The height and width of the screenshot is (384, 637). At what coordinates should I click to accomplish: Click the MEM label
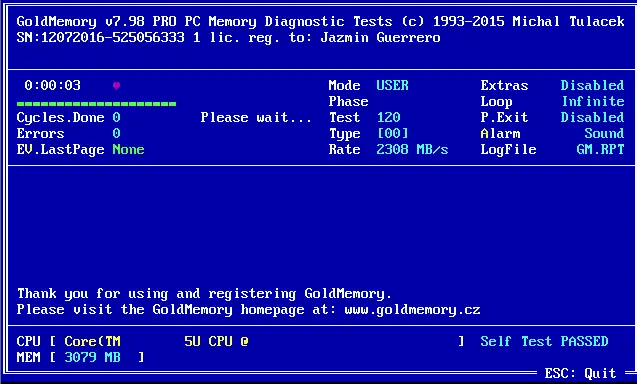[x=28, y=357]
